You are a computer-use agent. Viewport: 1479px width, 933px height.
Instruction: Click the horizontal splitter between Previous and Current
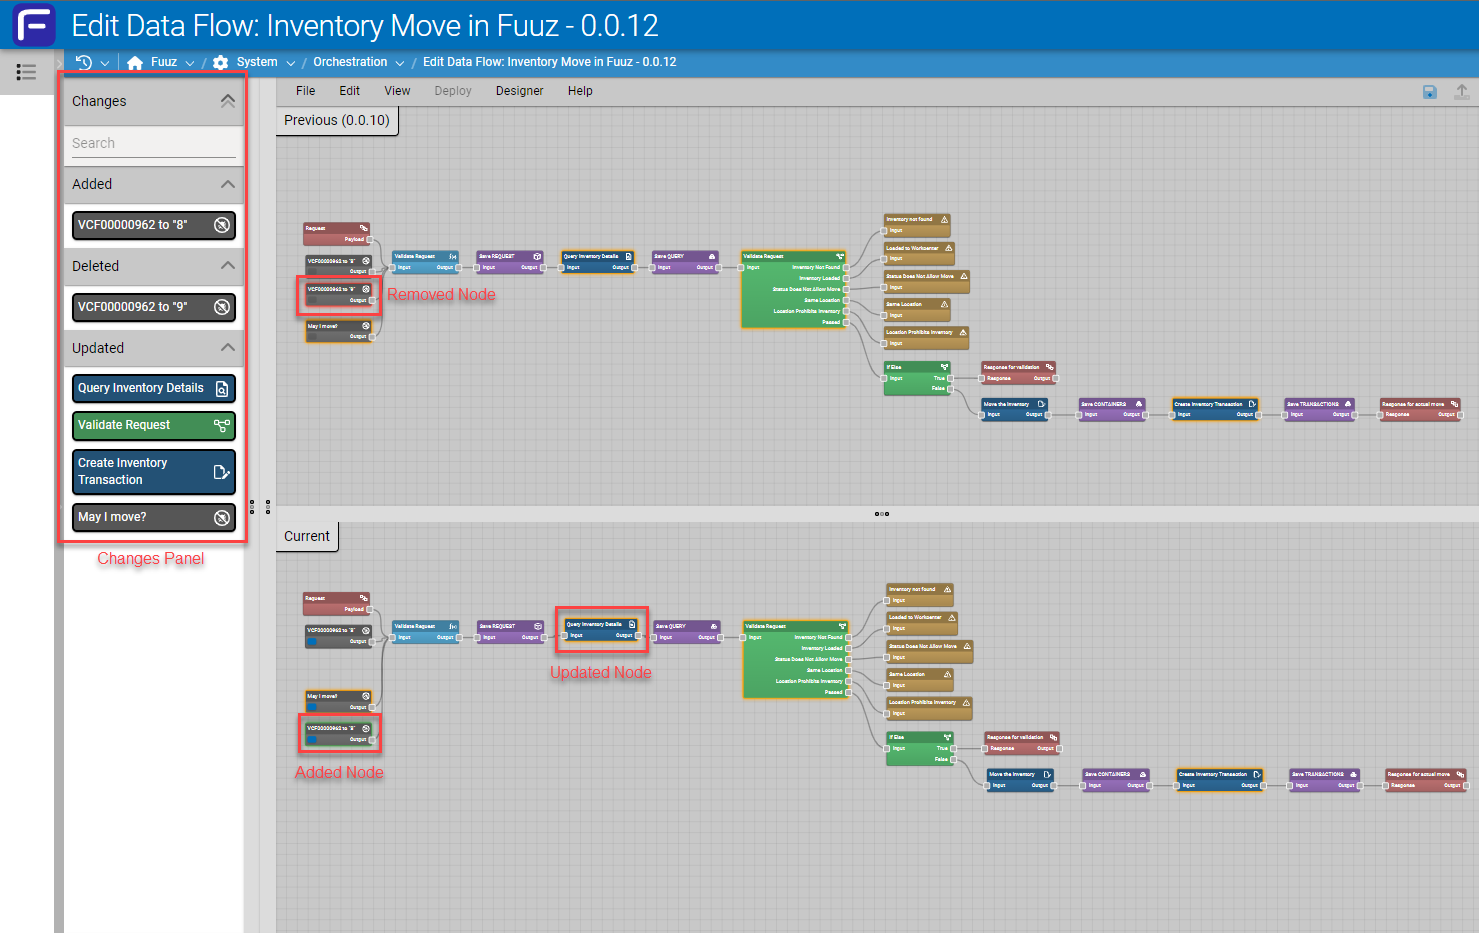click(881, 514)
